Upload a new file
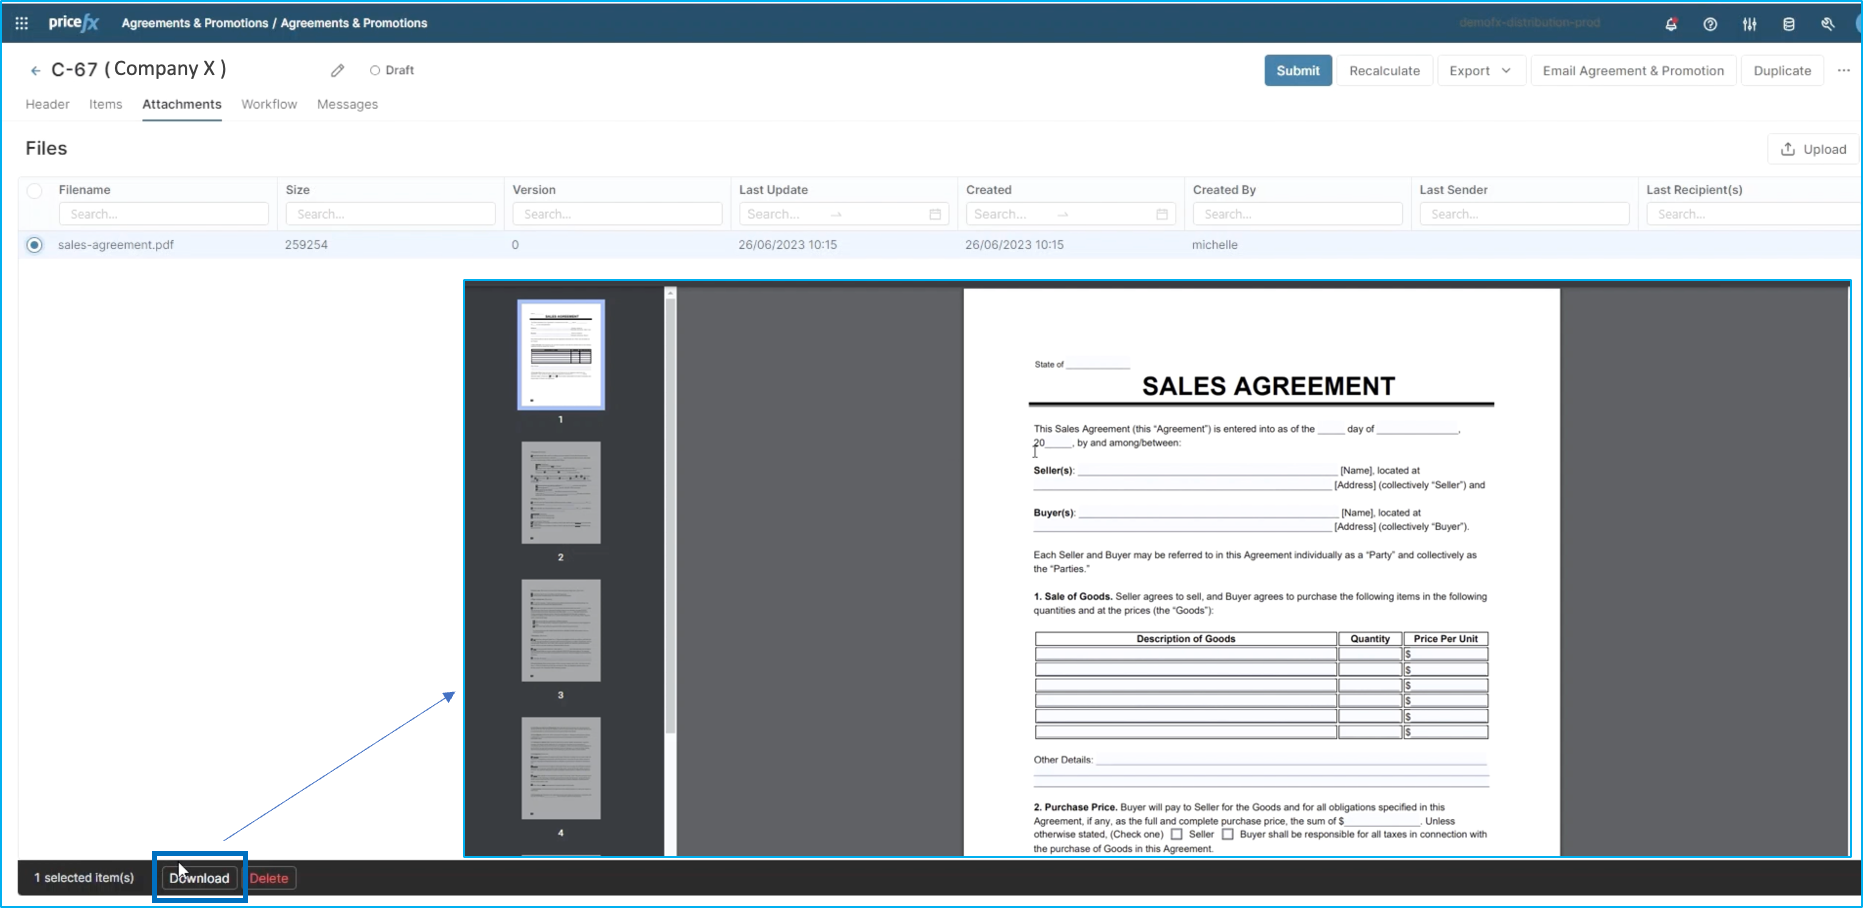Image resolution: width=1864 pixels, height=908 pixels. 1813,149
